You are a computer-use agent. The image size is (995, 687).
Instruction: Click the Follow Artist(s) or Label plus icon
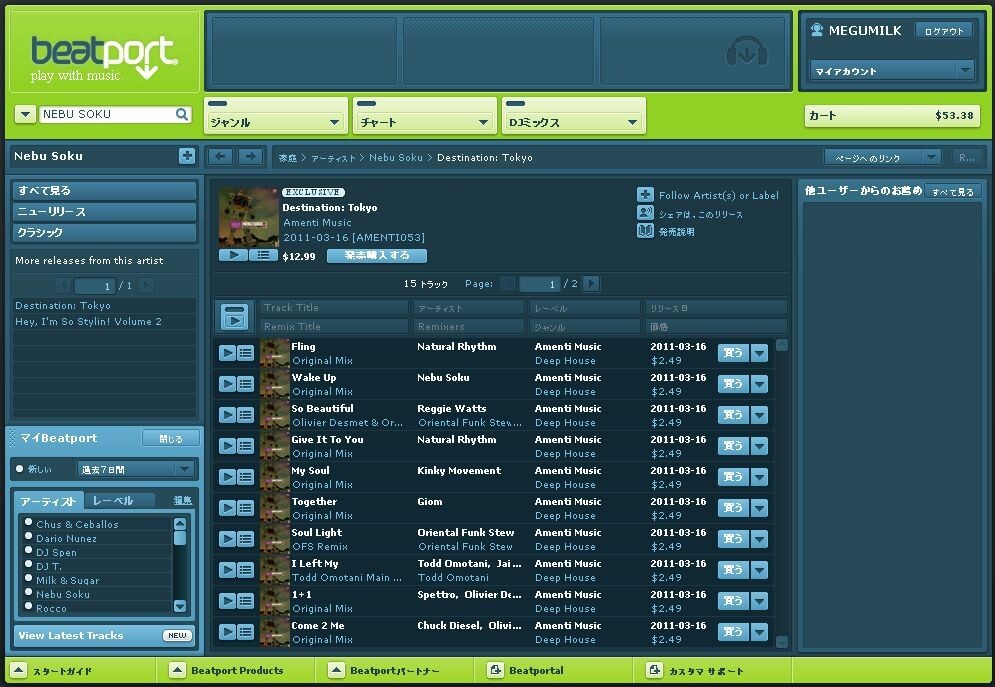coord(645,195)
